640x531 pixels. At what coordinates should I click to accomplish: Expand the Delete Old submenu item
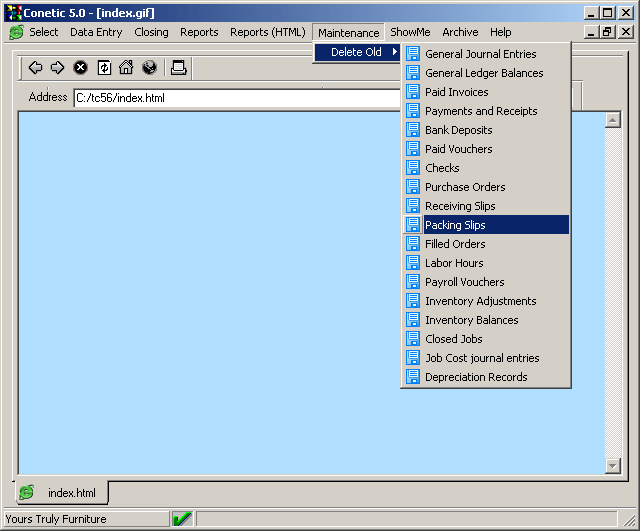click(x=356, y=52)
